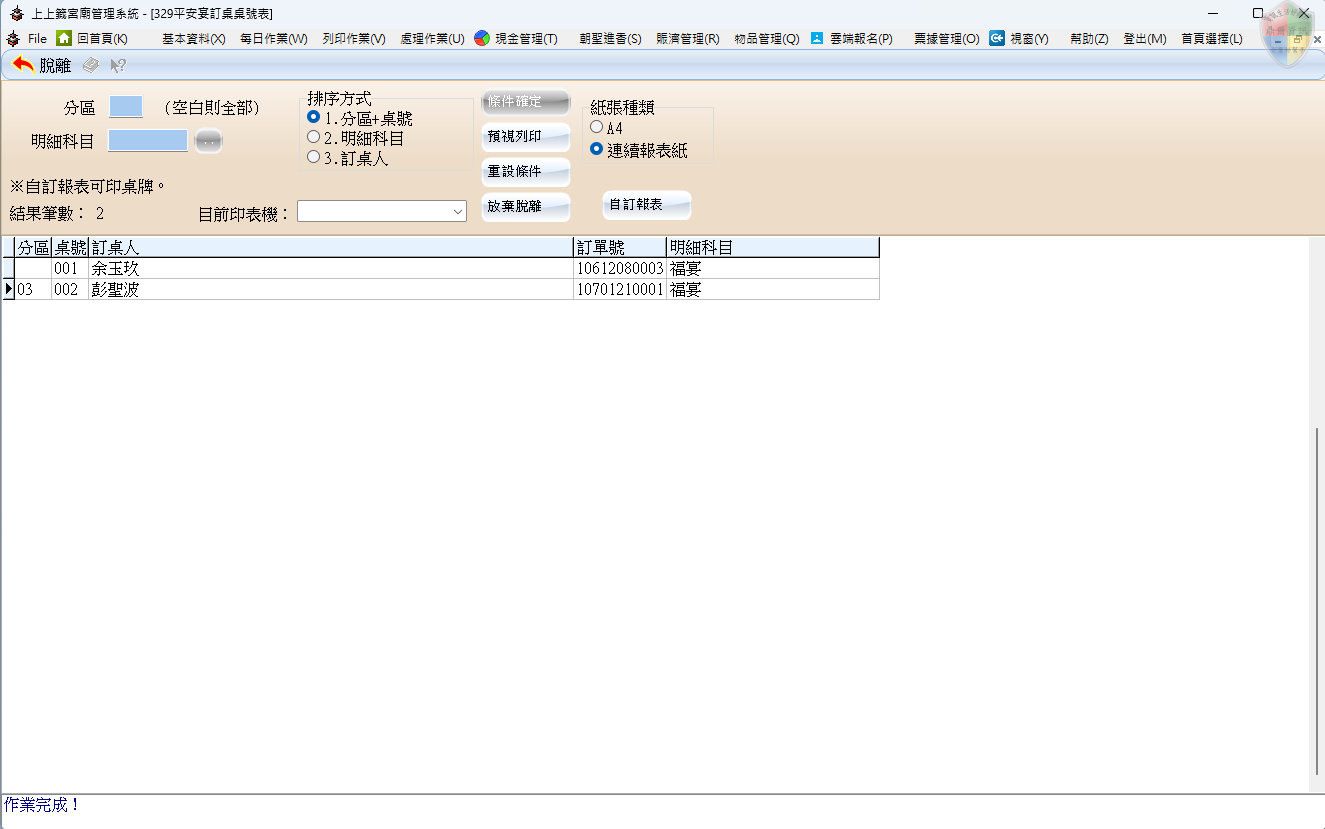The width and height of the screenshot is (1325, 829).
Task: Click the 分區 input field
Action: coord(126,107)
